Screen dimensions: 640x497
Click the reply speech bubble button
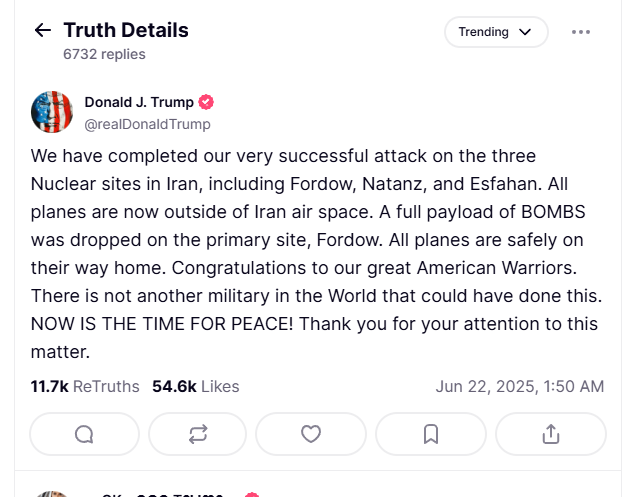pos(84,434)
